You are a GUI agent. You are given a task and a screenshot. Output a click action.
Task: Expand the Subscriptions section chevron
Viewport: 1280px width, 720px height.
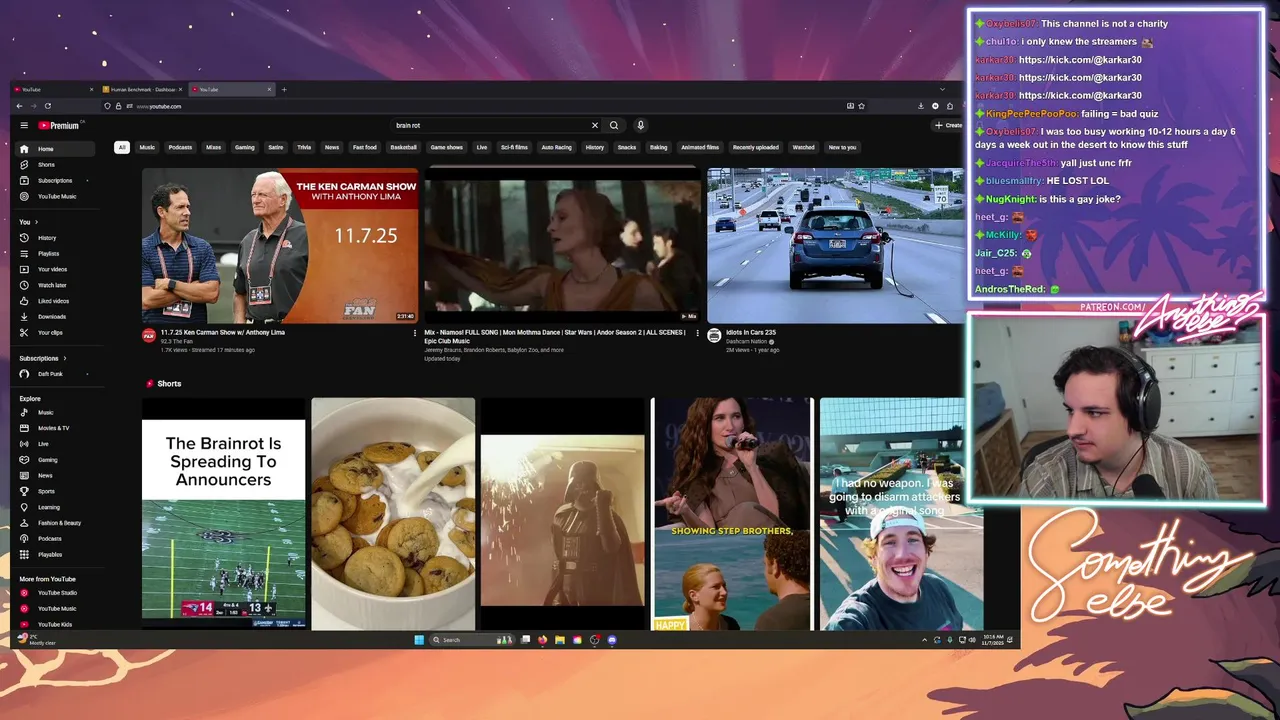65,358
